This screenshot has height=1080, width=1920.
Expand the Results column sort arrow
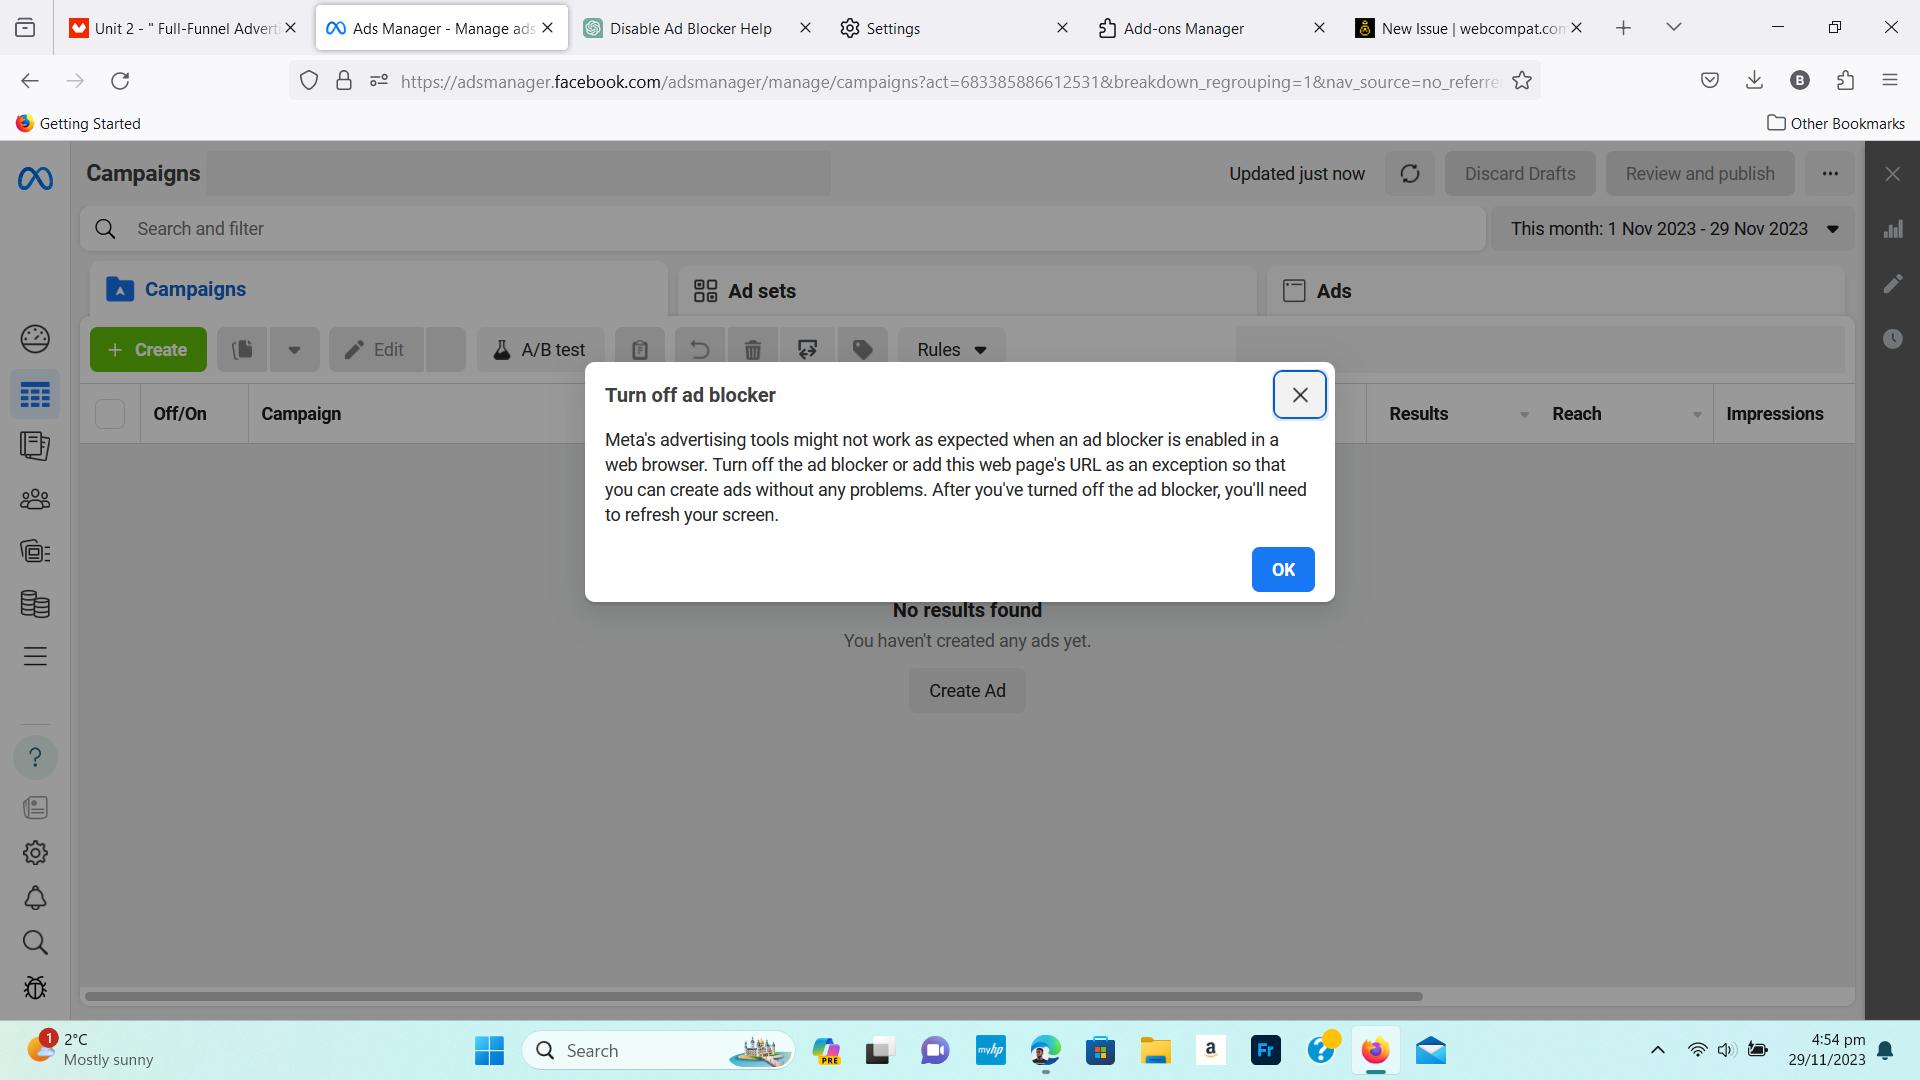(1524, 415)
